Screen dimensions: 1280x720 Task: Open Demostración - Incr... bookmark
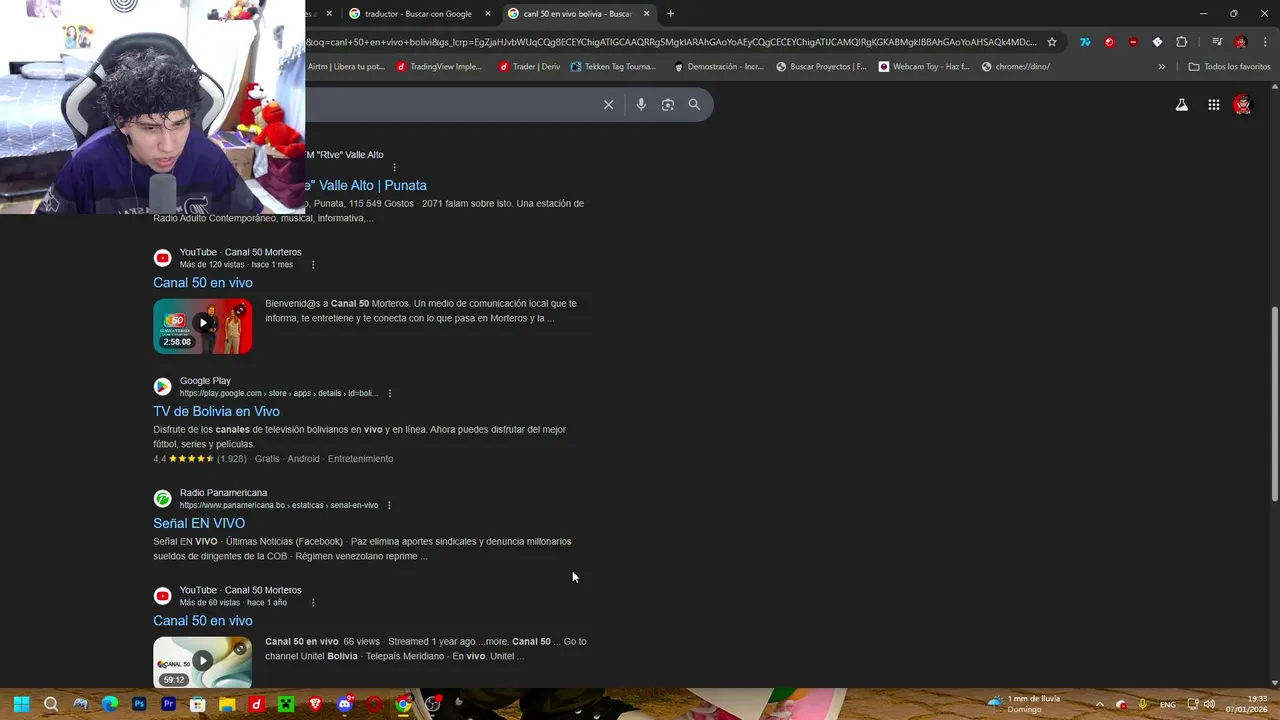(719, 67)
